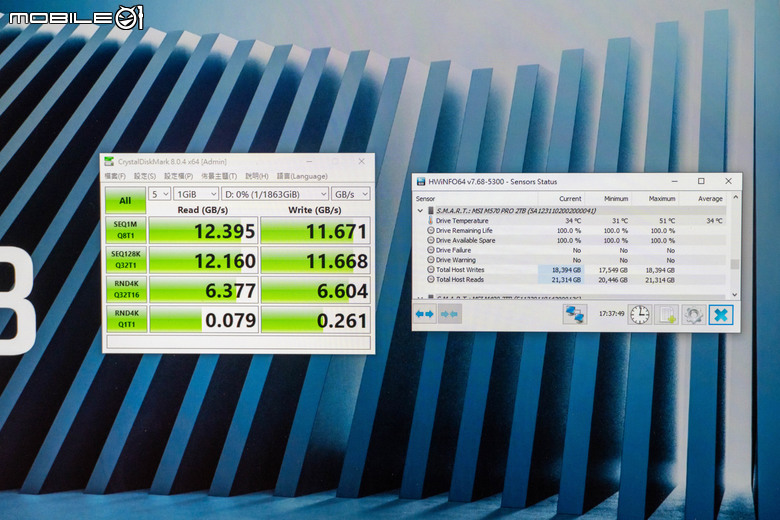This screenshot has width=780, height=520.
Task: Open the test size dropdown showing 1GiB
Action: click(196, 194)
